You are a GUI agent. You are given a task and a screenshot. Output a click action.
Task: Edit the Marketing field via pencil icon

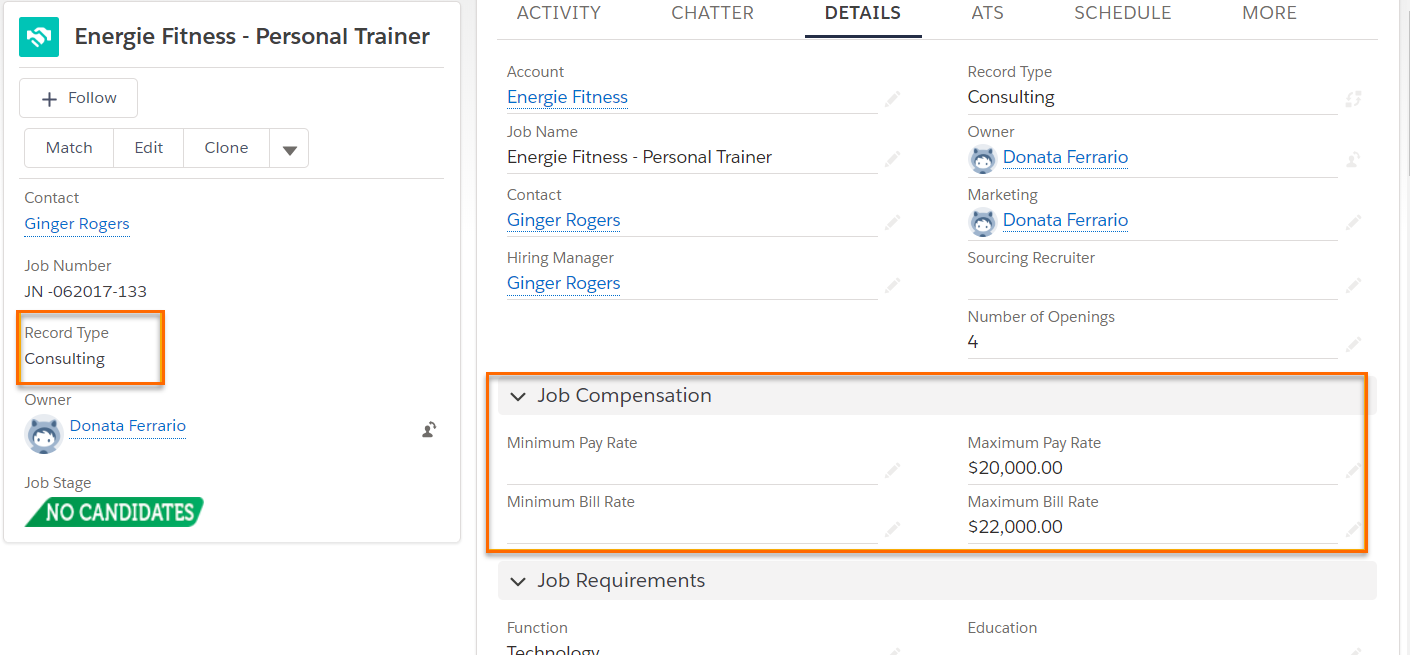coord(1354,221)
